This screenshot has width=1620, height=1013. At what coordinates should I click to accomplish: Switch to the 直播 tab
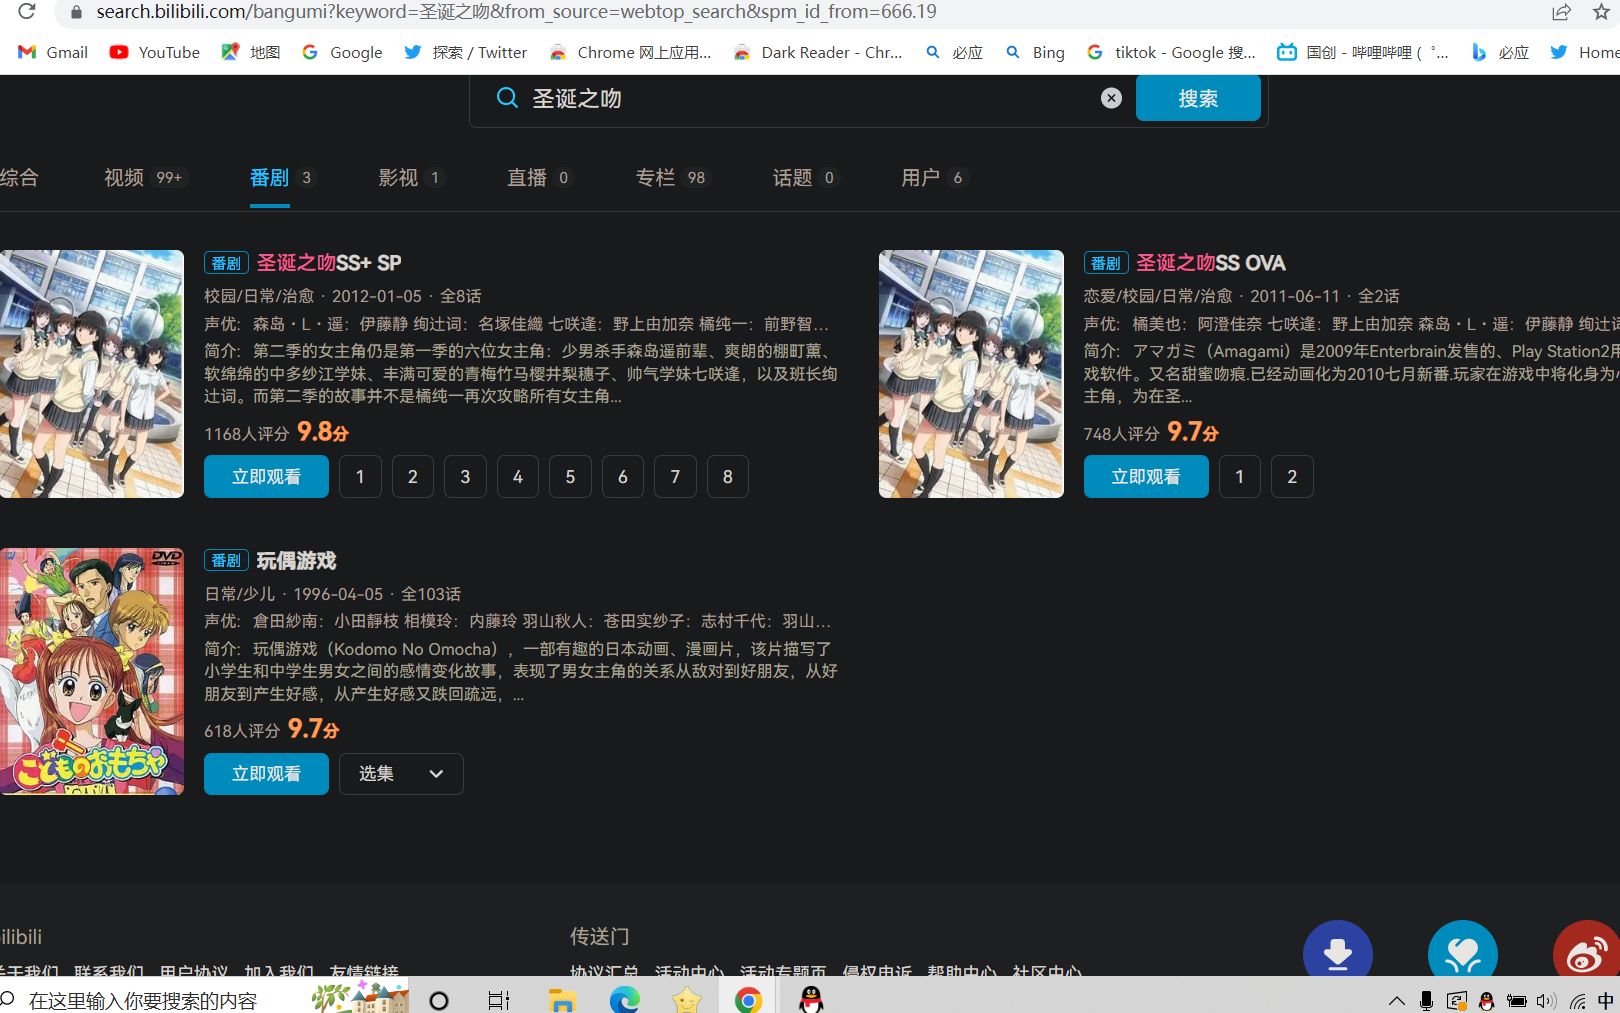pyautogui.click(x=538, y=178)
